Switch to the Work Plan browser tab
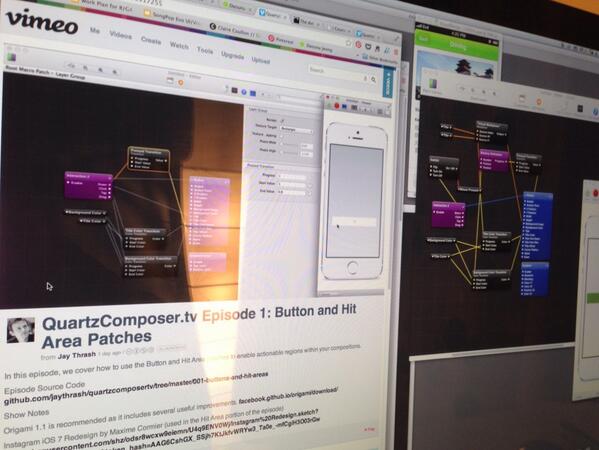This screenshot has height=450, width=599. 103,6
